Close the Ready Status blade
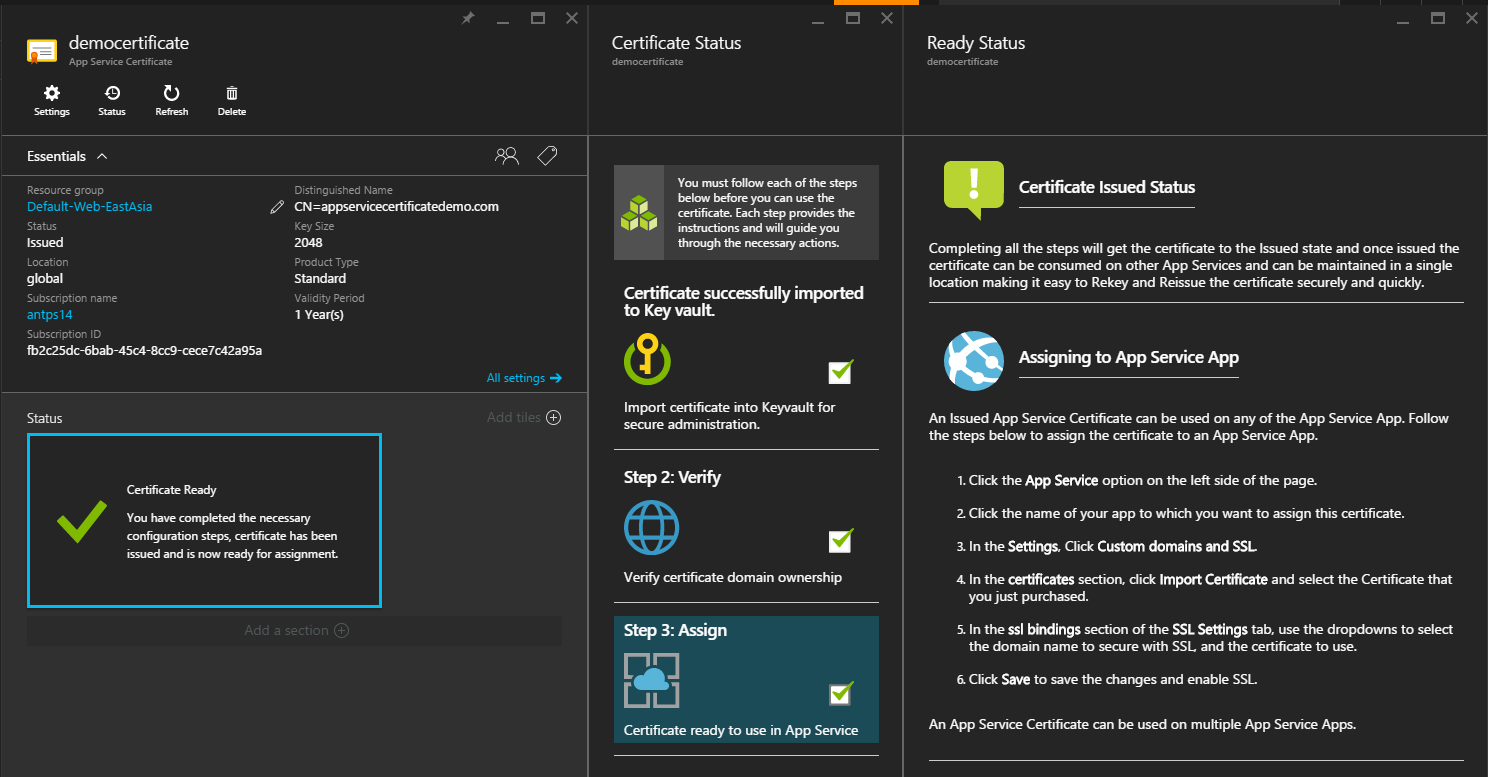This screenshot has width=1488, height=777. coord(1471,18)
